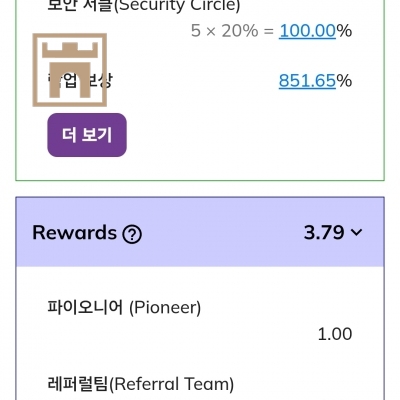Tap the purple 더 보기 button
The height and width of the screenshot is (400, 400).
tap(87, 135)
